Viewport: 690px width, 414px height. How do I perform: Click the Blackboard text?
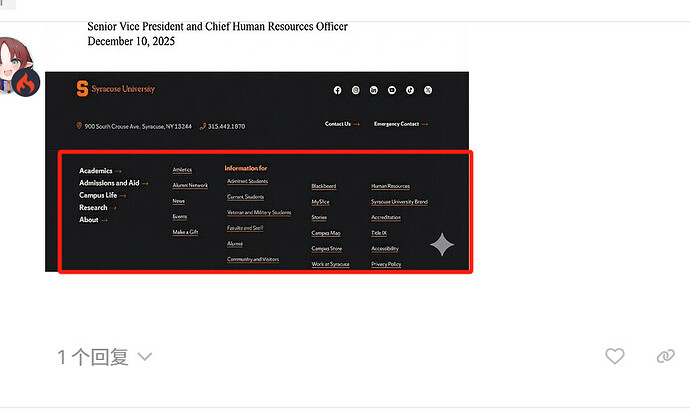(x=324, y=186)
